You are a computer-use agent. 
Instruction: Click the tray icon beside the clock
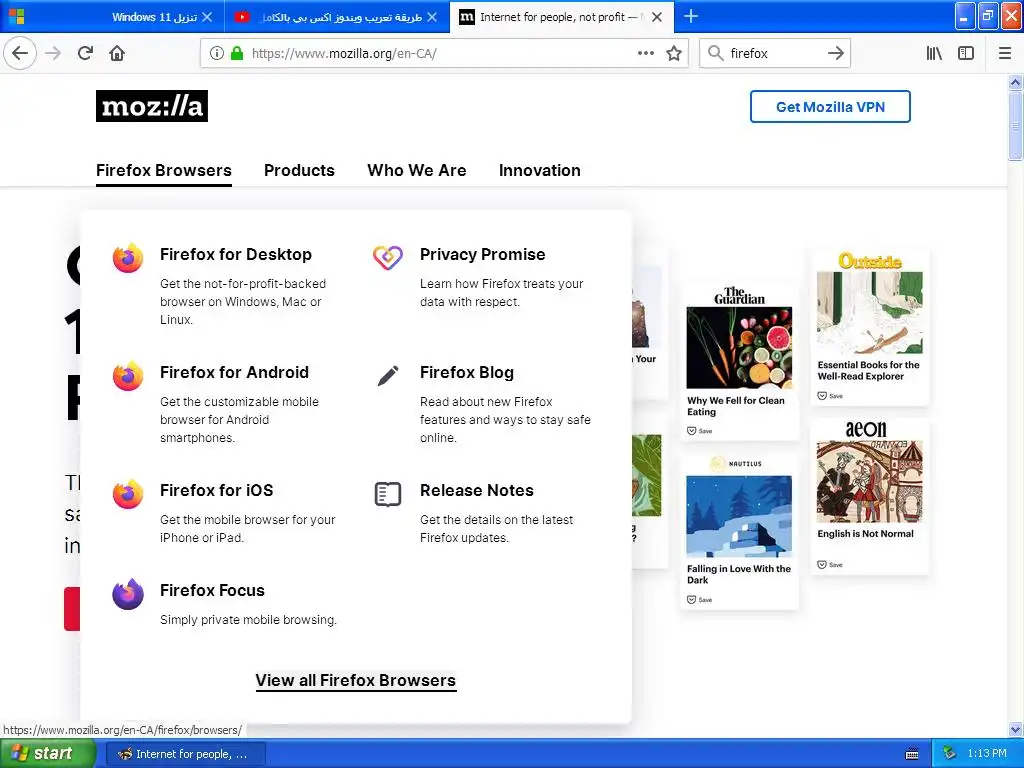(949, 754)
